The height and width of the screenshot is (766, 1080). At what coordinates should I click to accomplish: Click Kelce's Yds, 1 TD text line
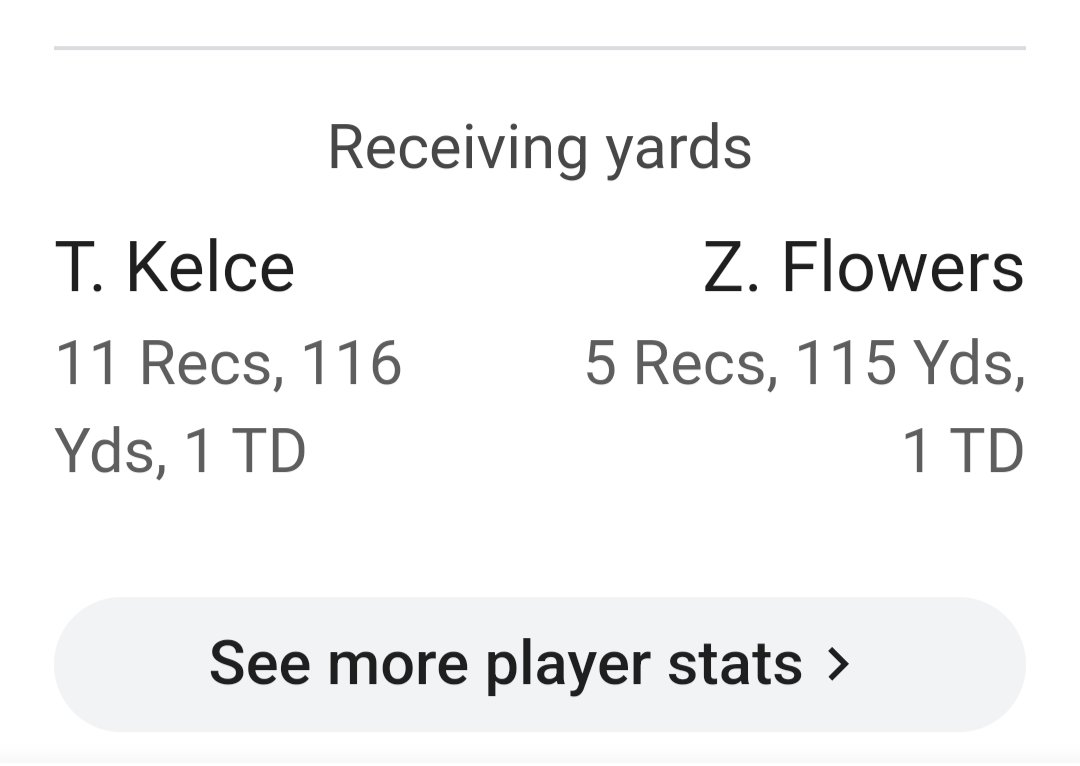point(180,451)
